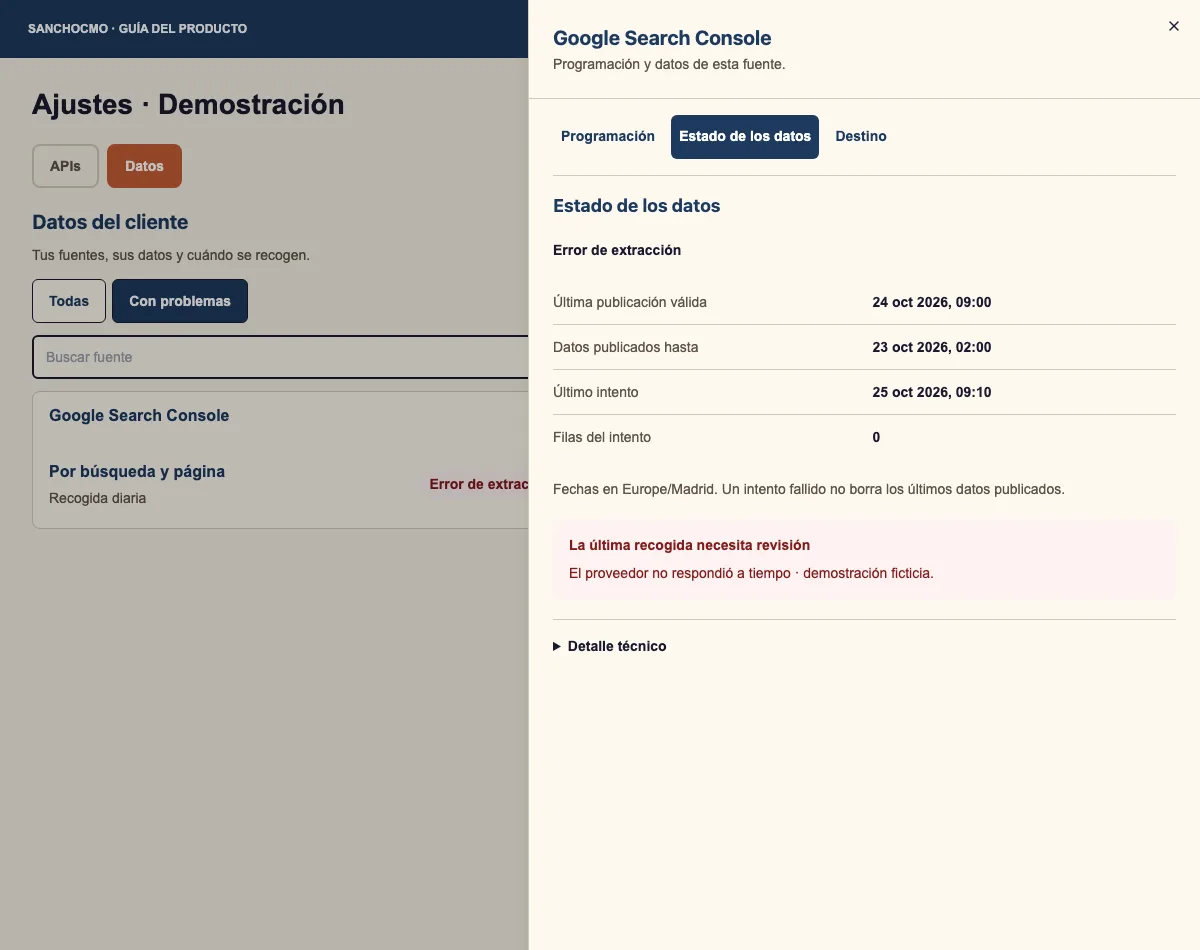Expand the Detalle técnico section
Viewport: 1200px width, 950px height.
point(610,646)
